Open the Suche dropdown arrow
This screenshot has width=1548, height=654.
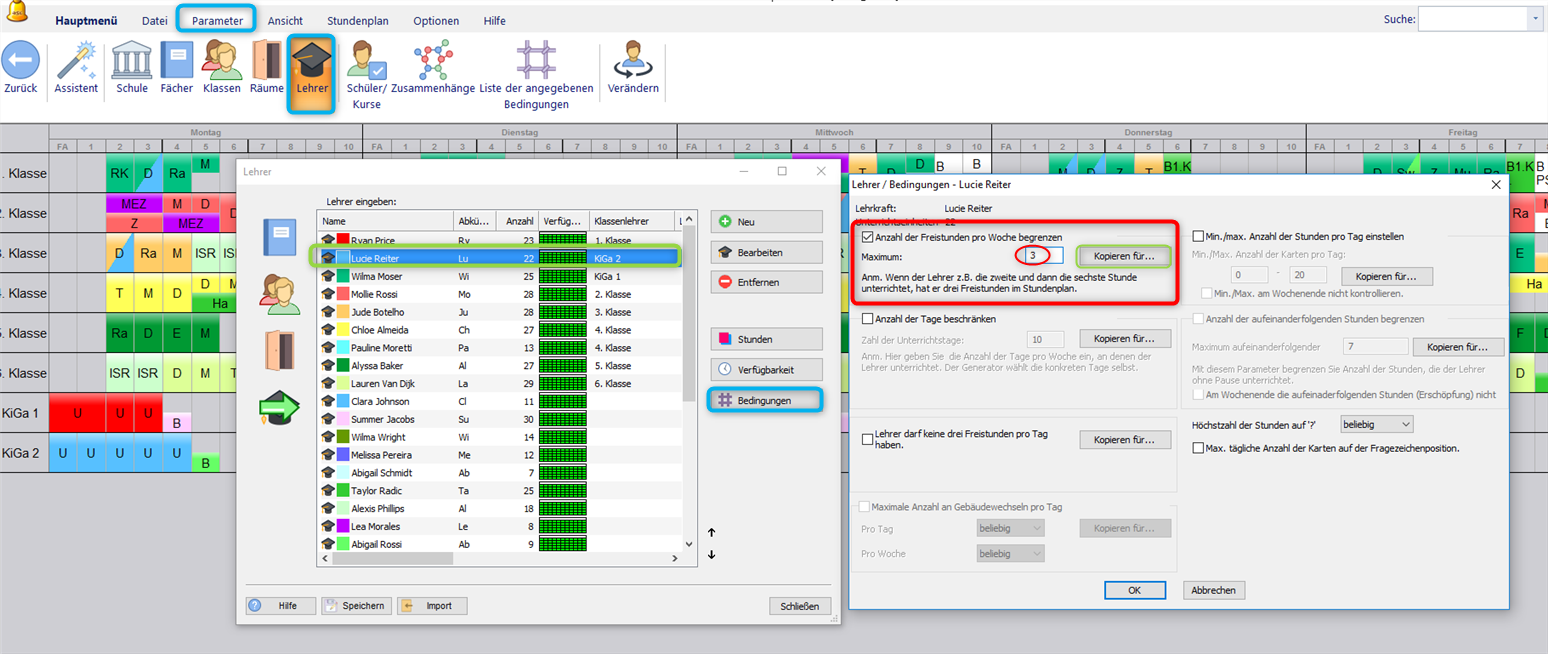pos(1534,19)
